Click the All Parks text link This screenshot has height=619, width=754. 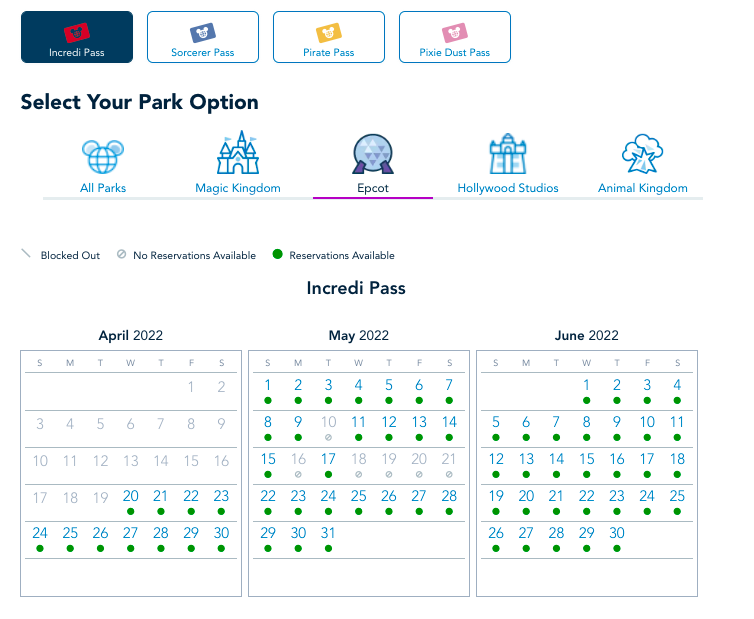[103, 188]
